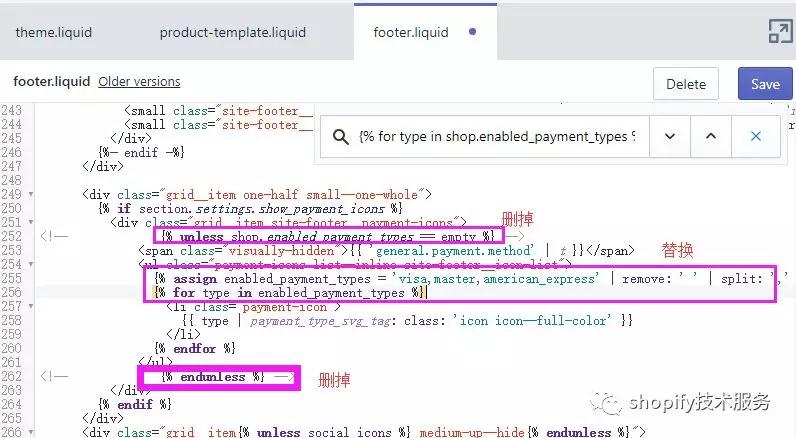Collapse the code fold at line 251
Viewport: 796px width, 438px height.
pos(31,222)
